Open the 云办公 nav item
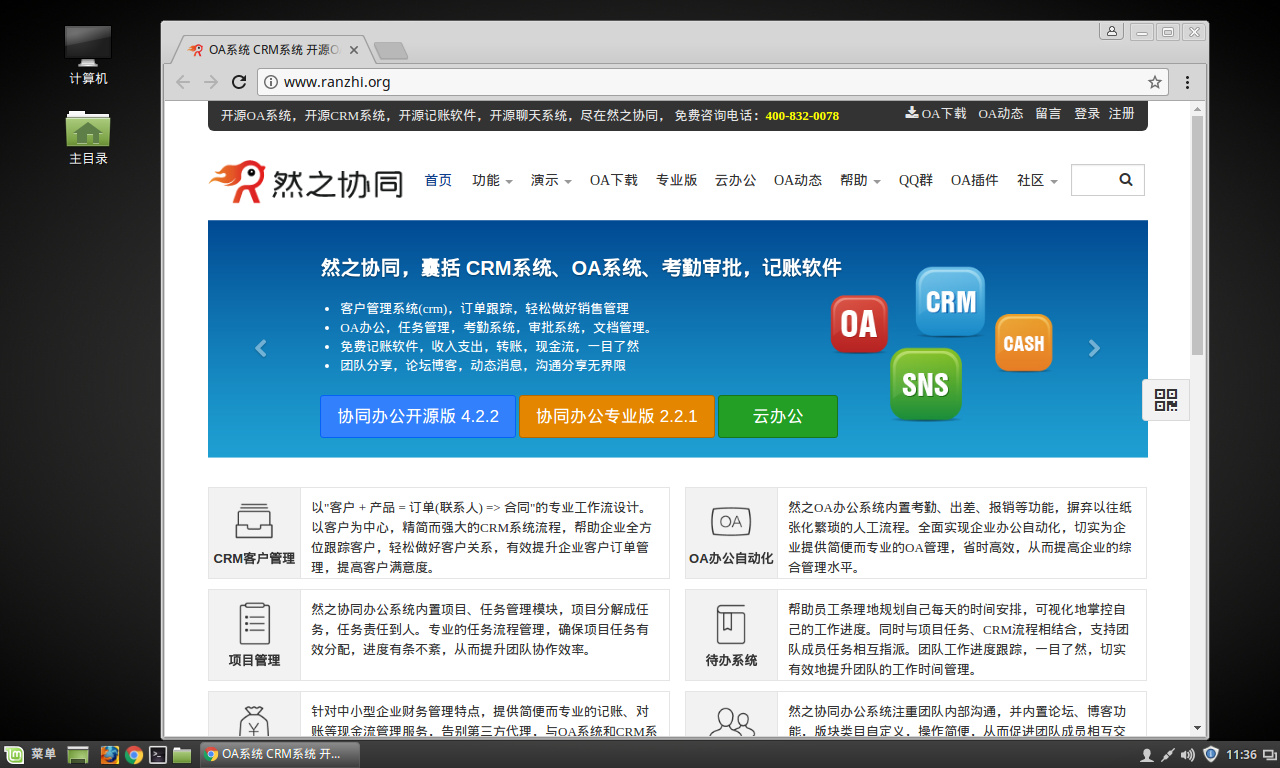 (x=735, y=181)
